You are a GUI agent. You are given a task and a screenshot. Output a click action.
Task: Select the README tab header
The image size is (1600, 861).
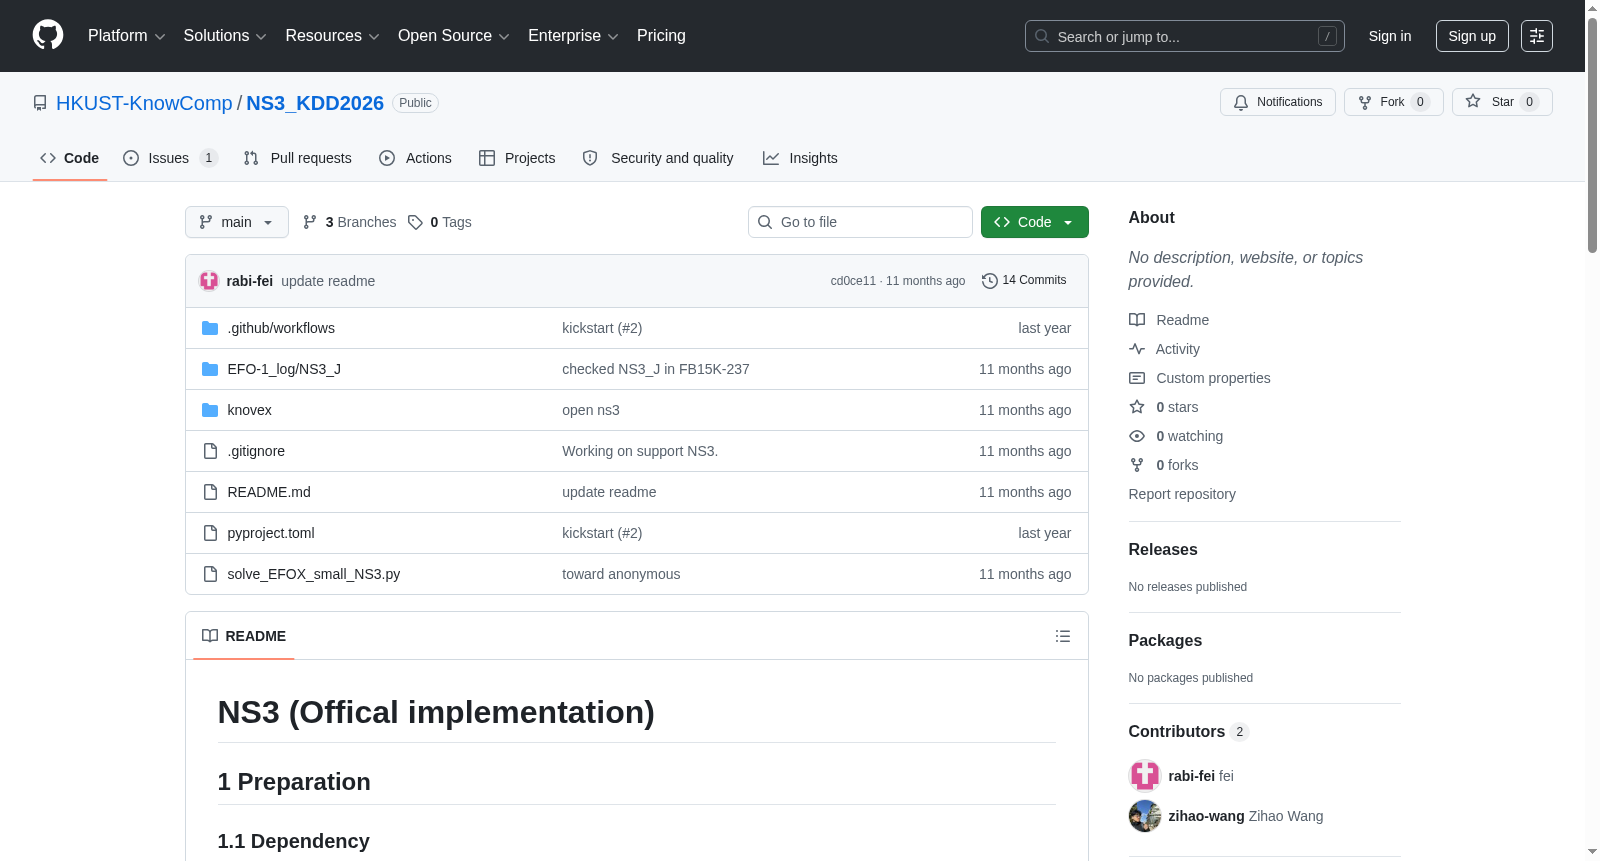pyautogui.click(x=244, y=636)
